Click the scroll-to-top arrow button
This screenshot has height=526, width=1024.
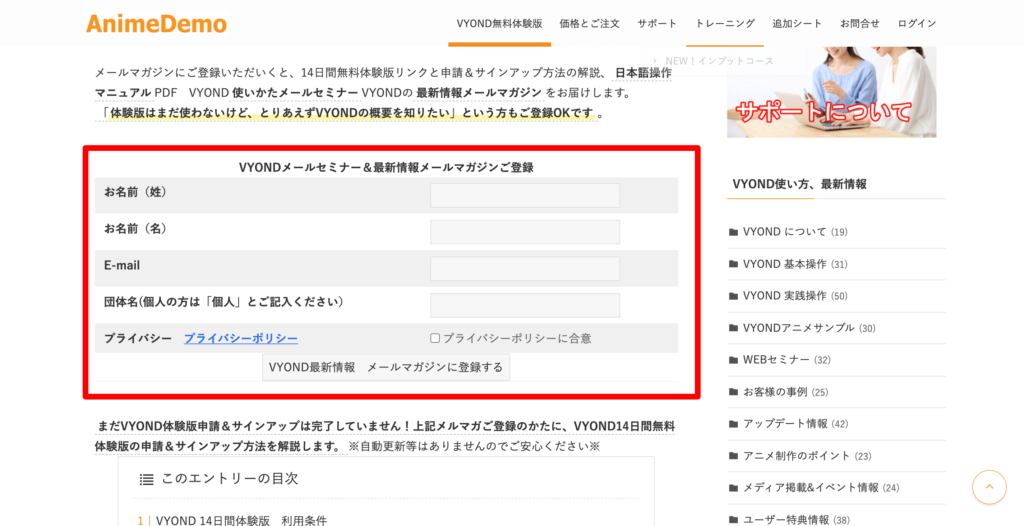point(989,487)
